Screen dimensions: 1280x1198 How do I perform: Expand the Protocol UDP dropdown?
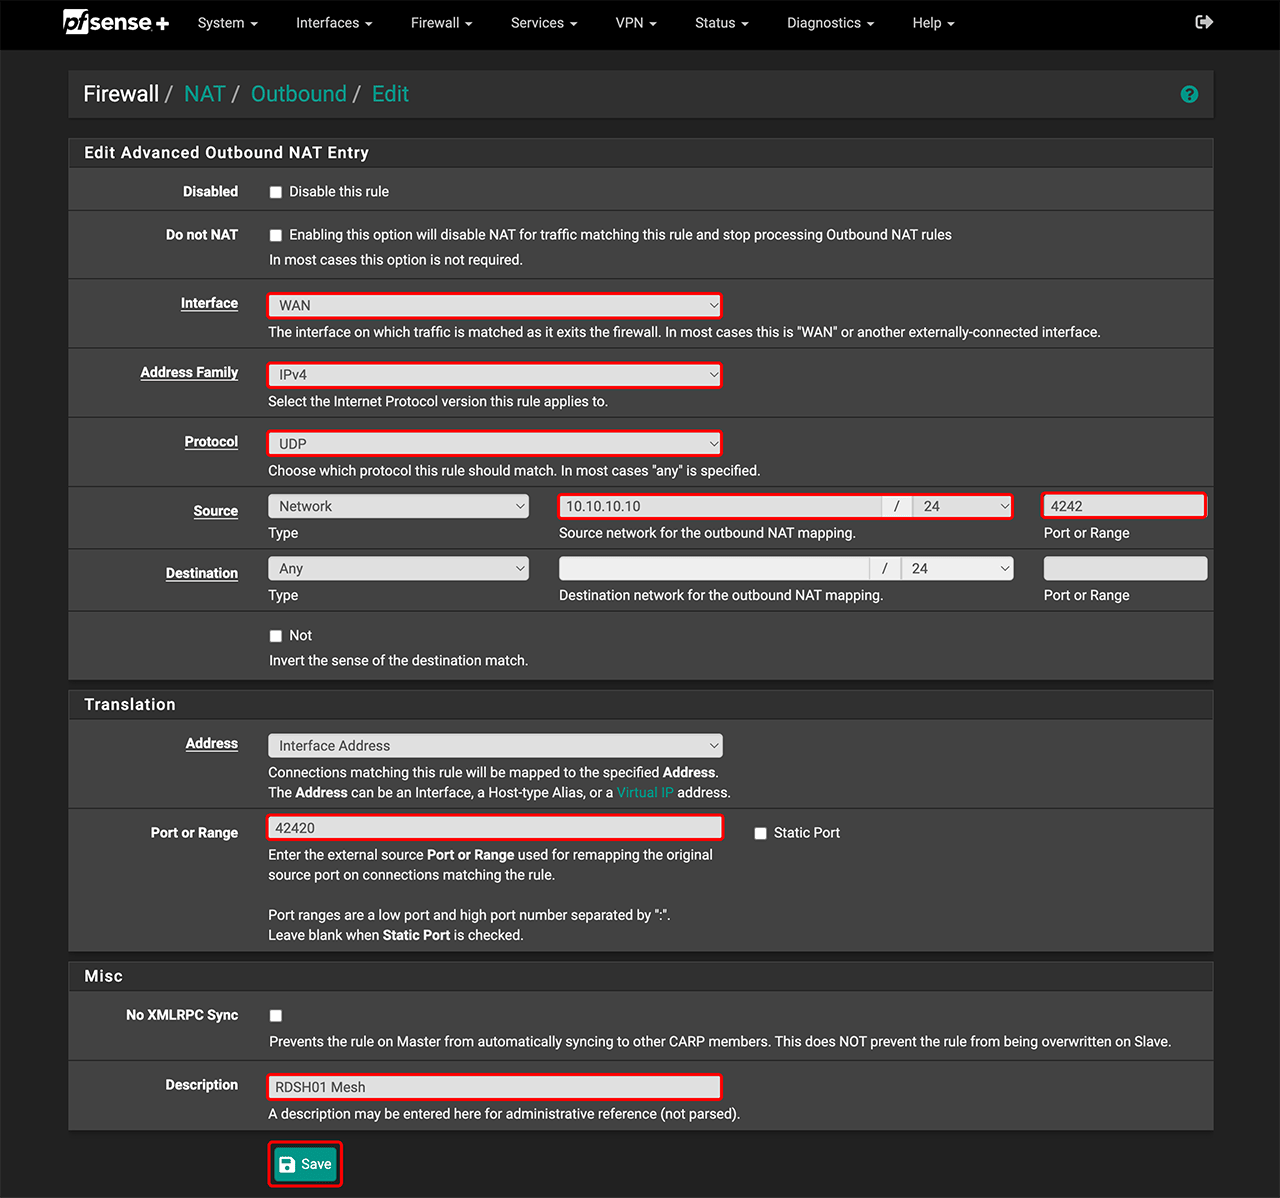494,443
